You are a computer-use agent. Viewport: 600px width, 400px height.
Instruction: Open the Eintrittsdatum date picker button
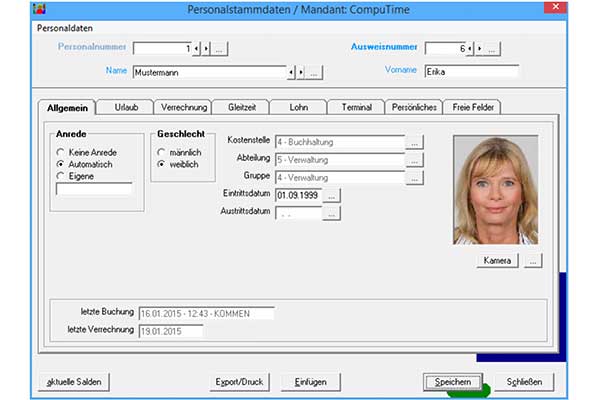333,195
